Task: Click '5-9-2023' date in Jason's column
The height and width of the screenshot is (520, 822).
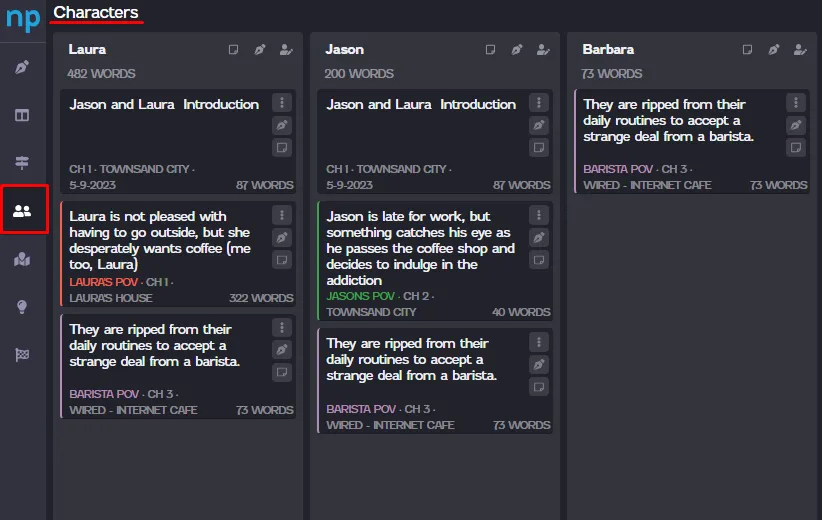Action: [349, 186]
